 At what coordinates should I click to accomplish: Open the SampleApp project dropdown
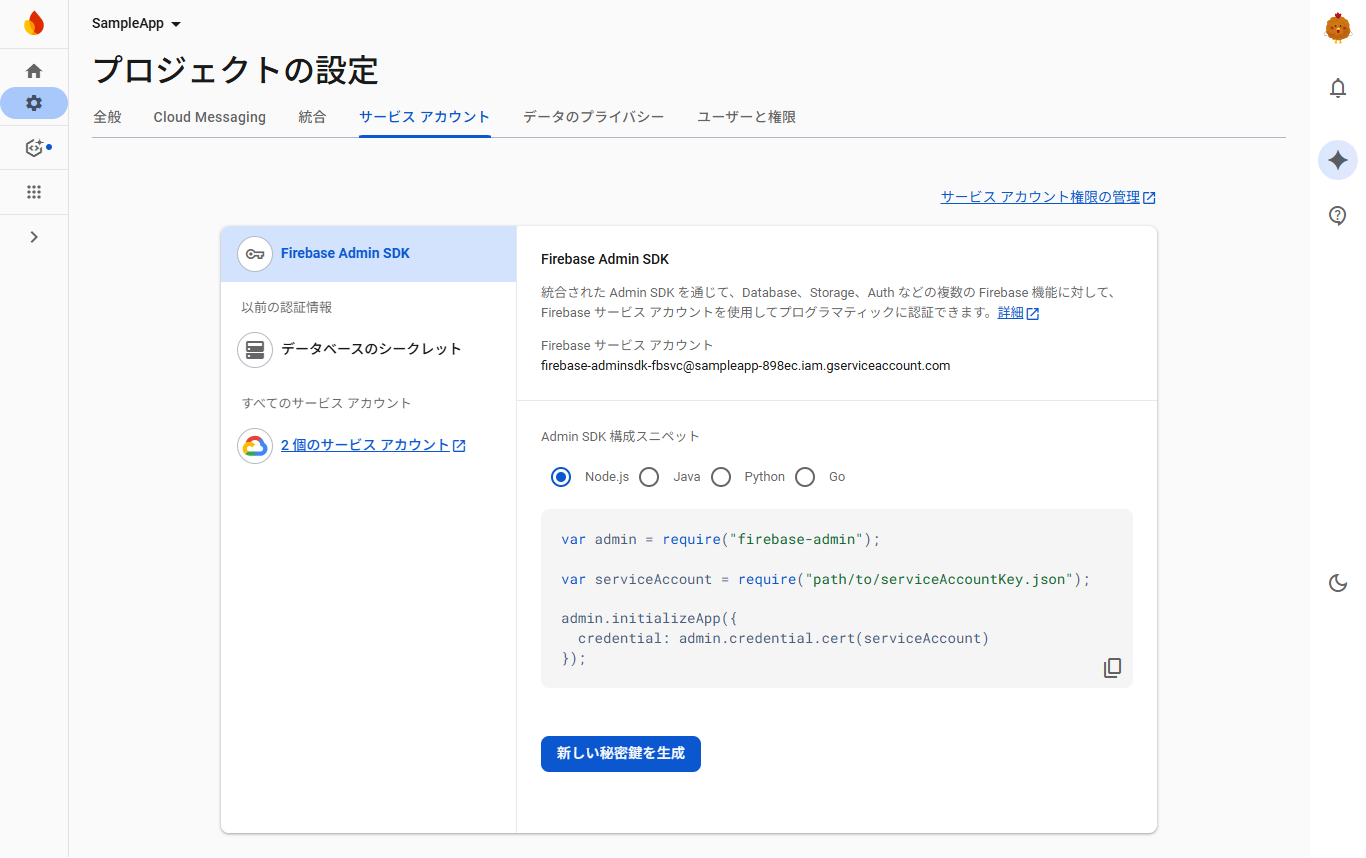[136, 24]
